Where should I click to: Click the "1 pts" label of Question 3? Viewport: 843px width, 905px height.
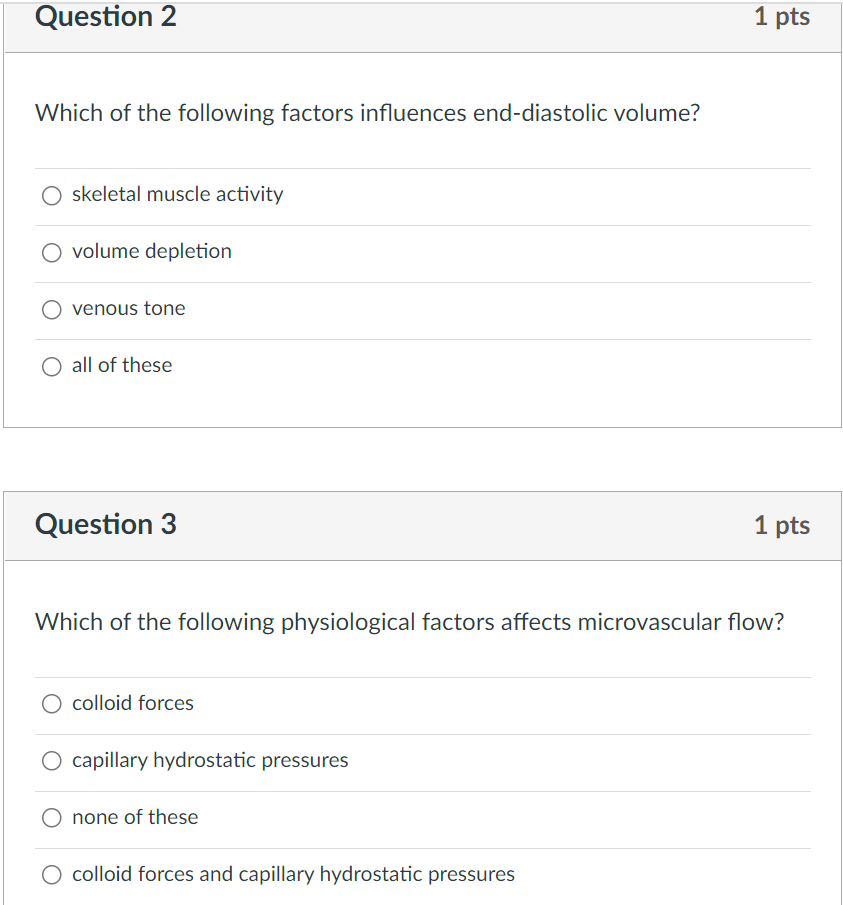pos(781,525)
